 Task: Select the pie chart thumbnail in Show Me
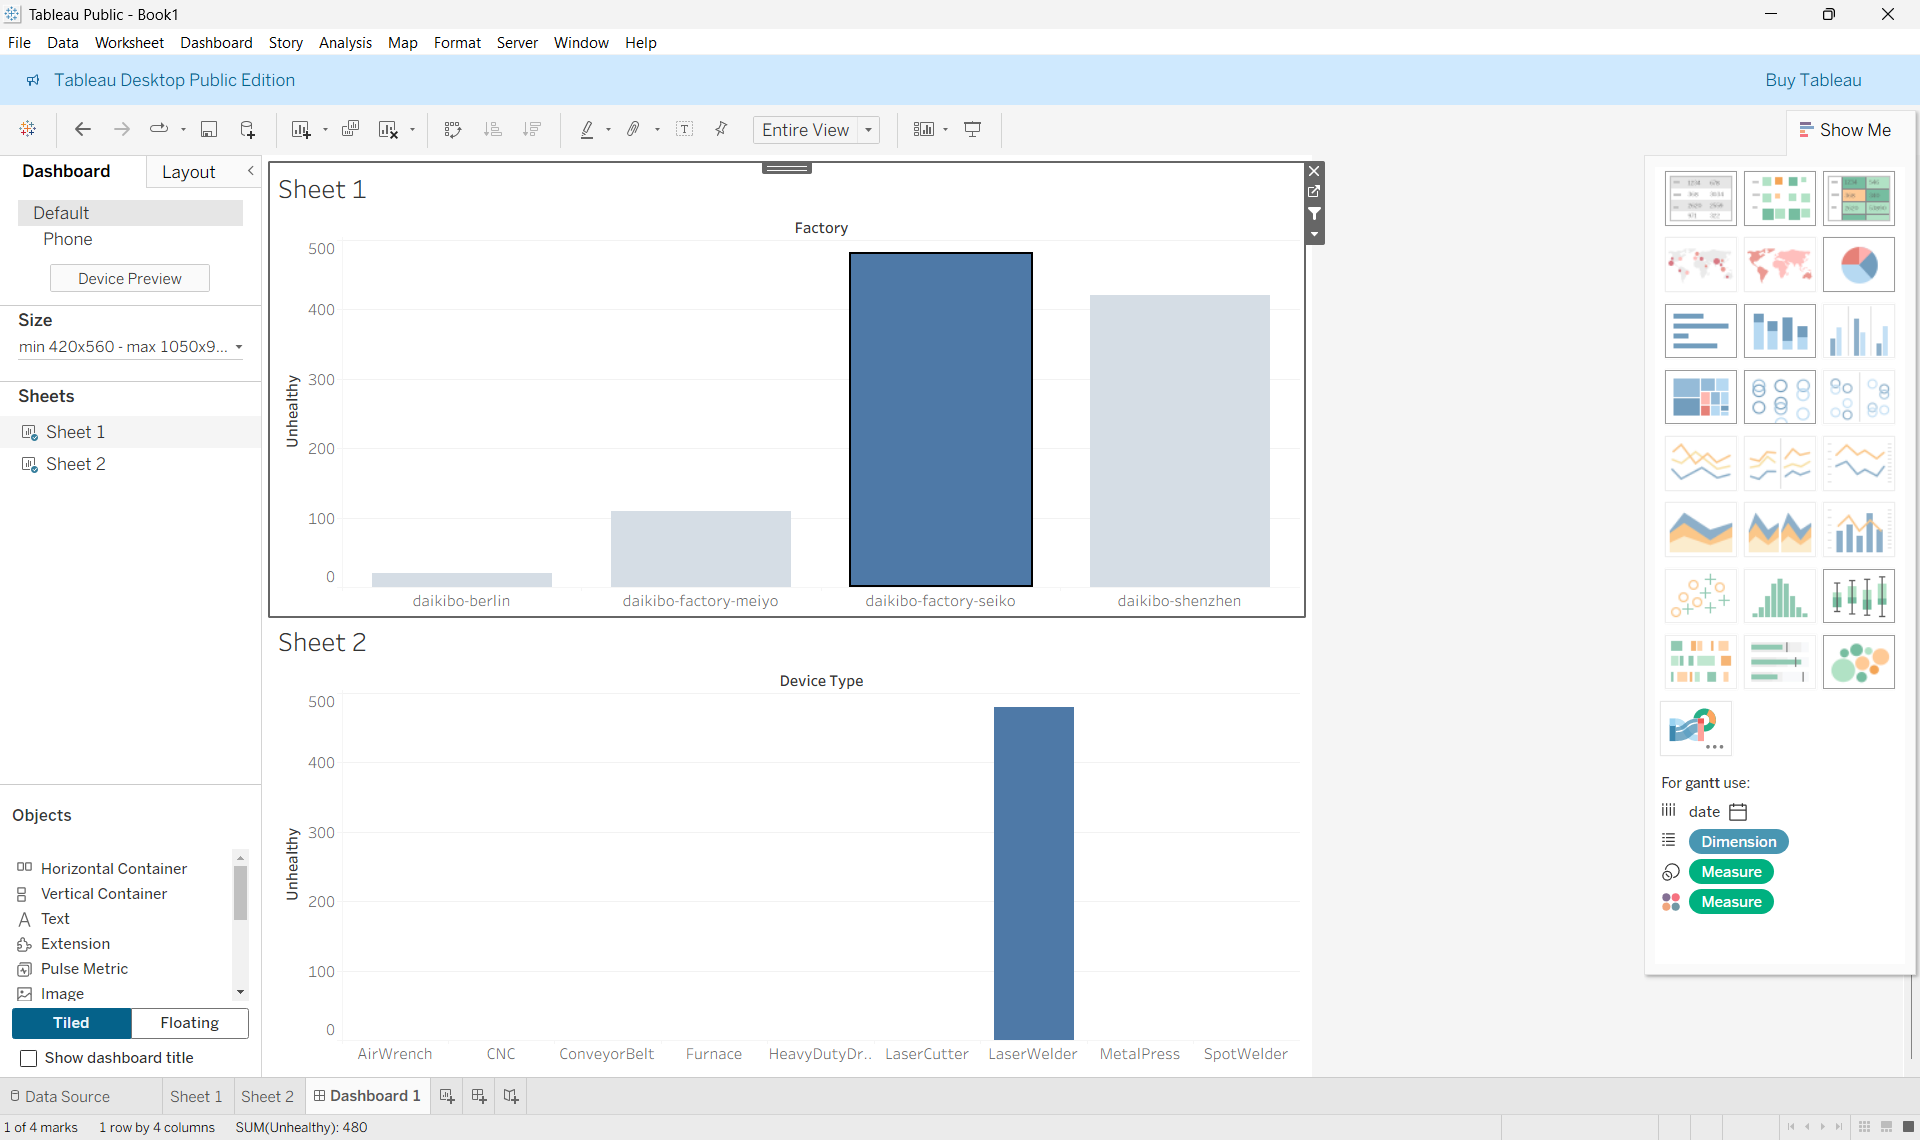(1859, 264)
